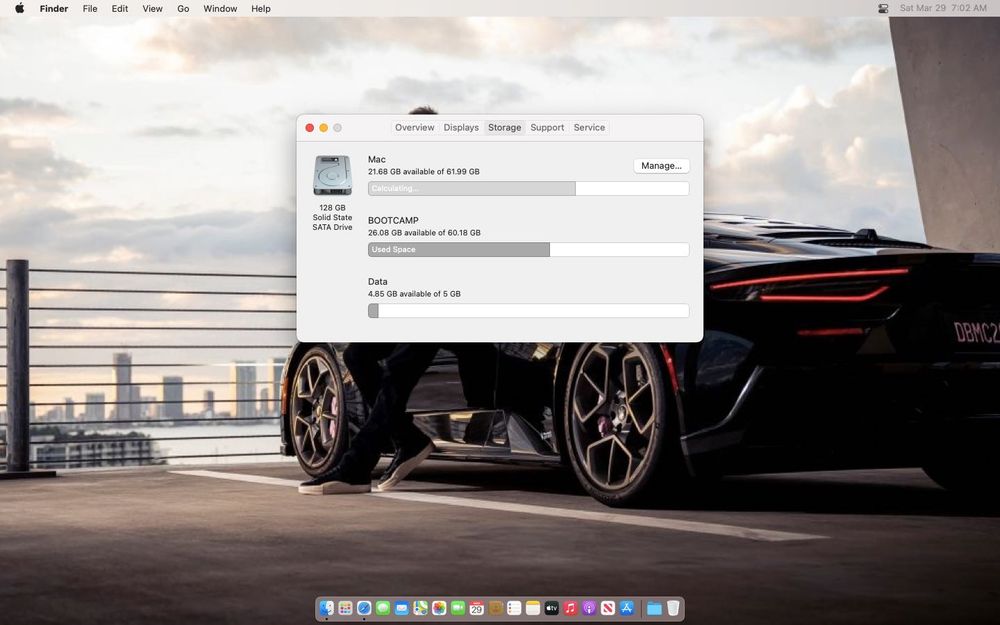This screenshot has height=625, width=1000.
Task: Click the BOOTCAMP Used Space bar
Action: click(528, 249)
